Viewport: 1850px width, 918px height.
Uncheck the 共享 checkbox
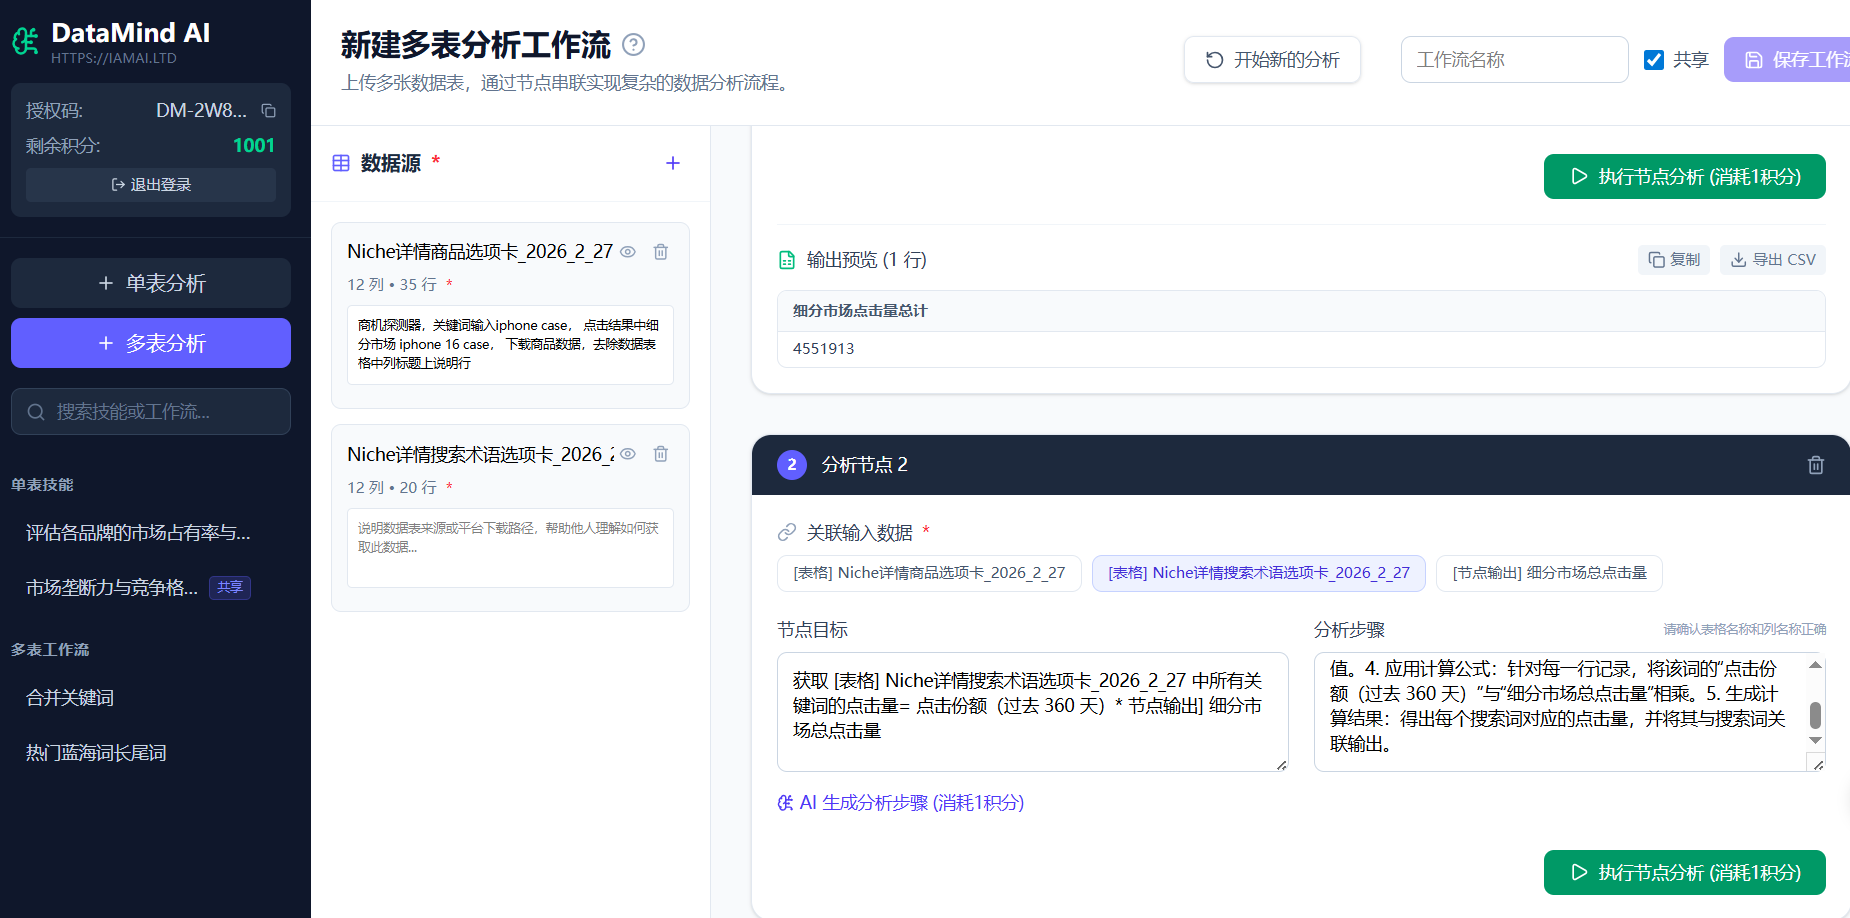coord(1654,60)
